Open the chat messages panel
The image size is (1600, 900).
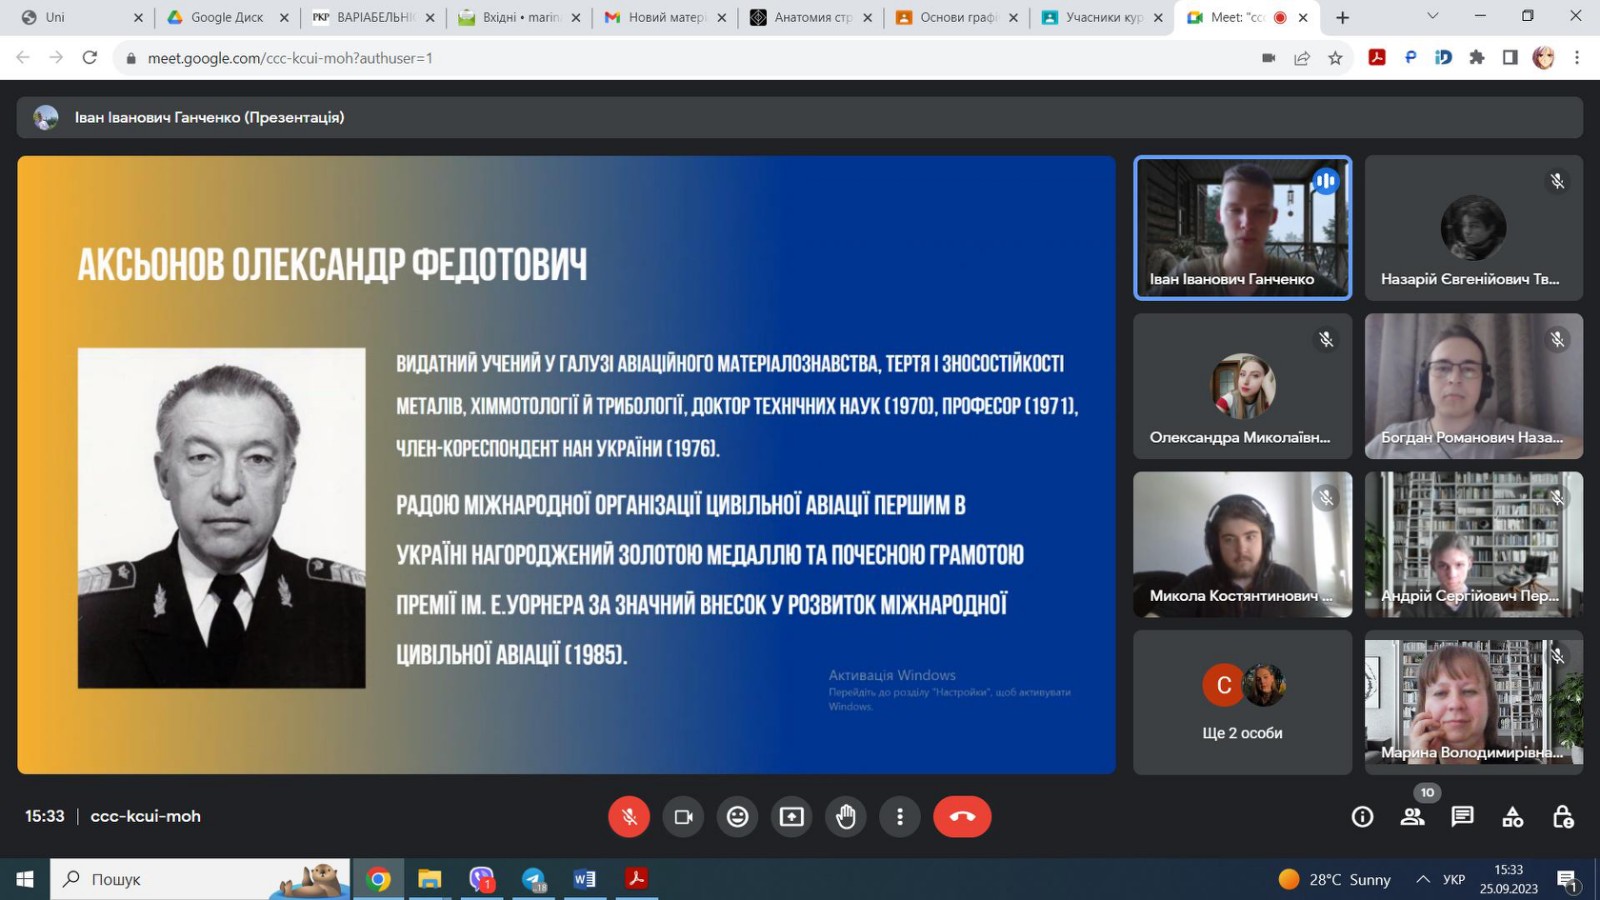1462,817
